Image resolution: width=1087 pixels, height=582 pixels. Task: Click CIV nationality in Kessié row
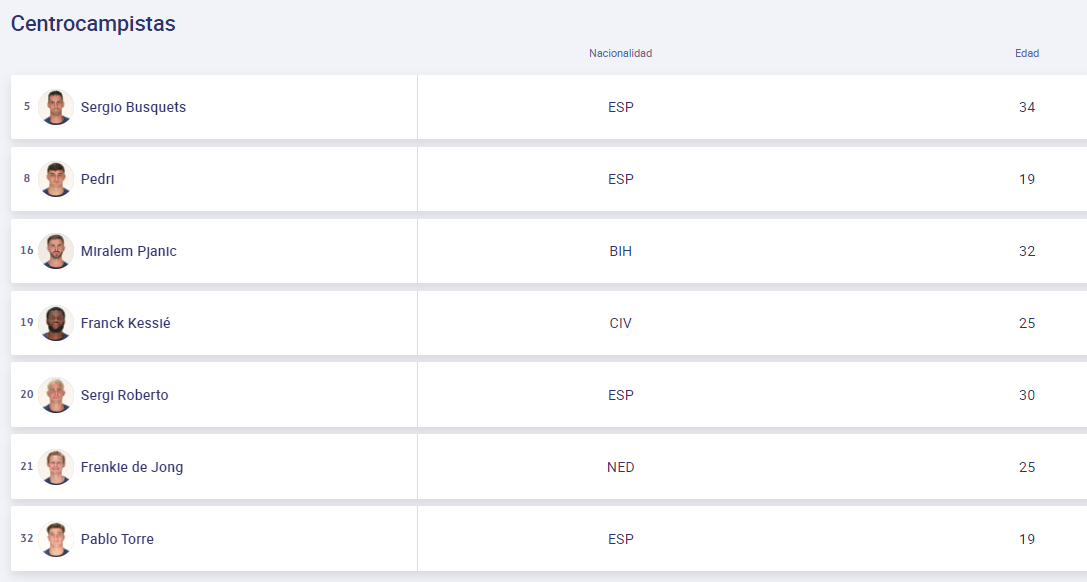(620, 323)
